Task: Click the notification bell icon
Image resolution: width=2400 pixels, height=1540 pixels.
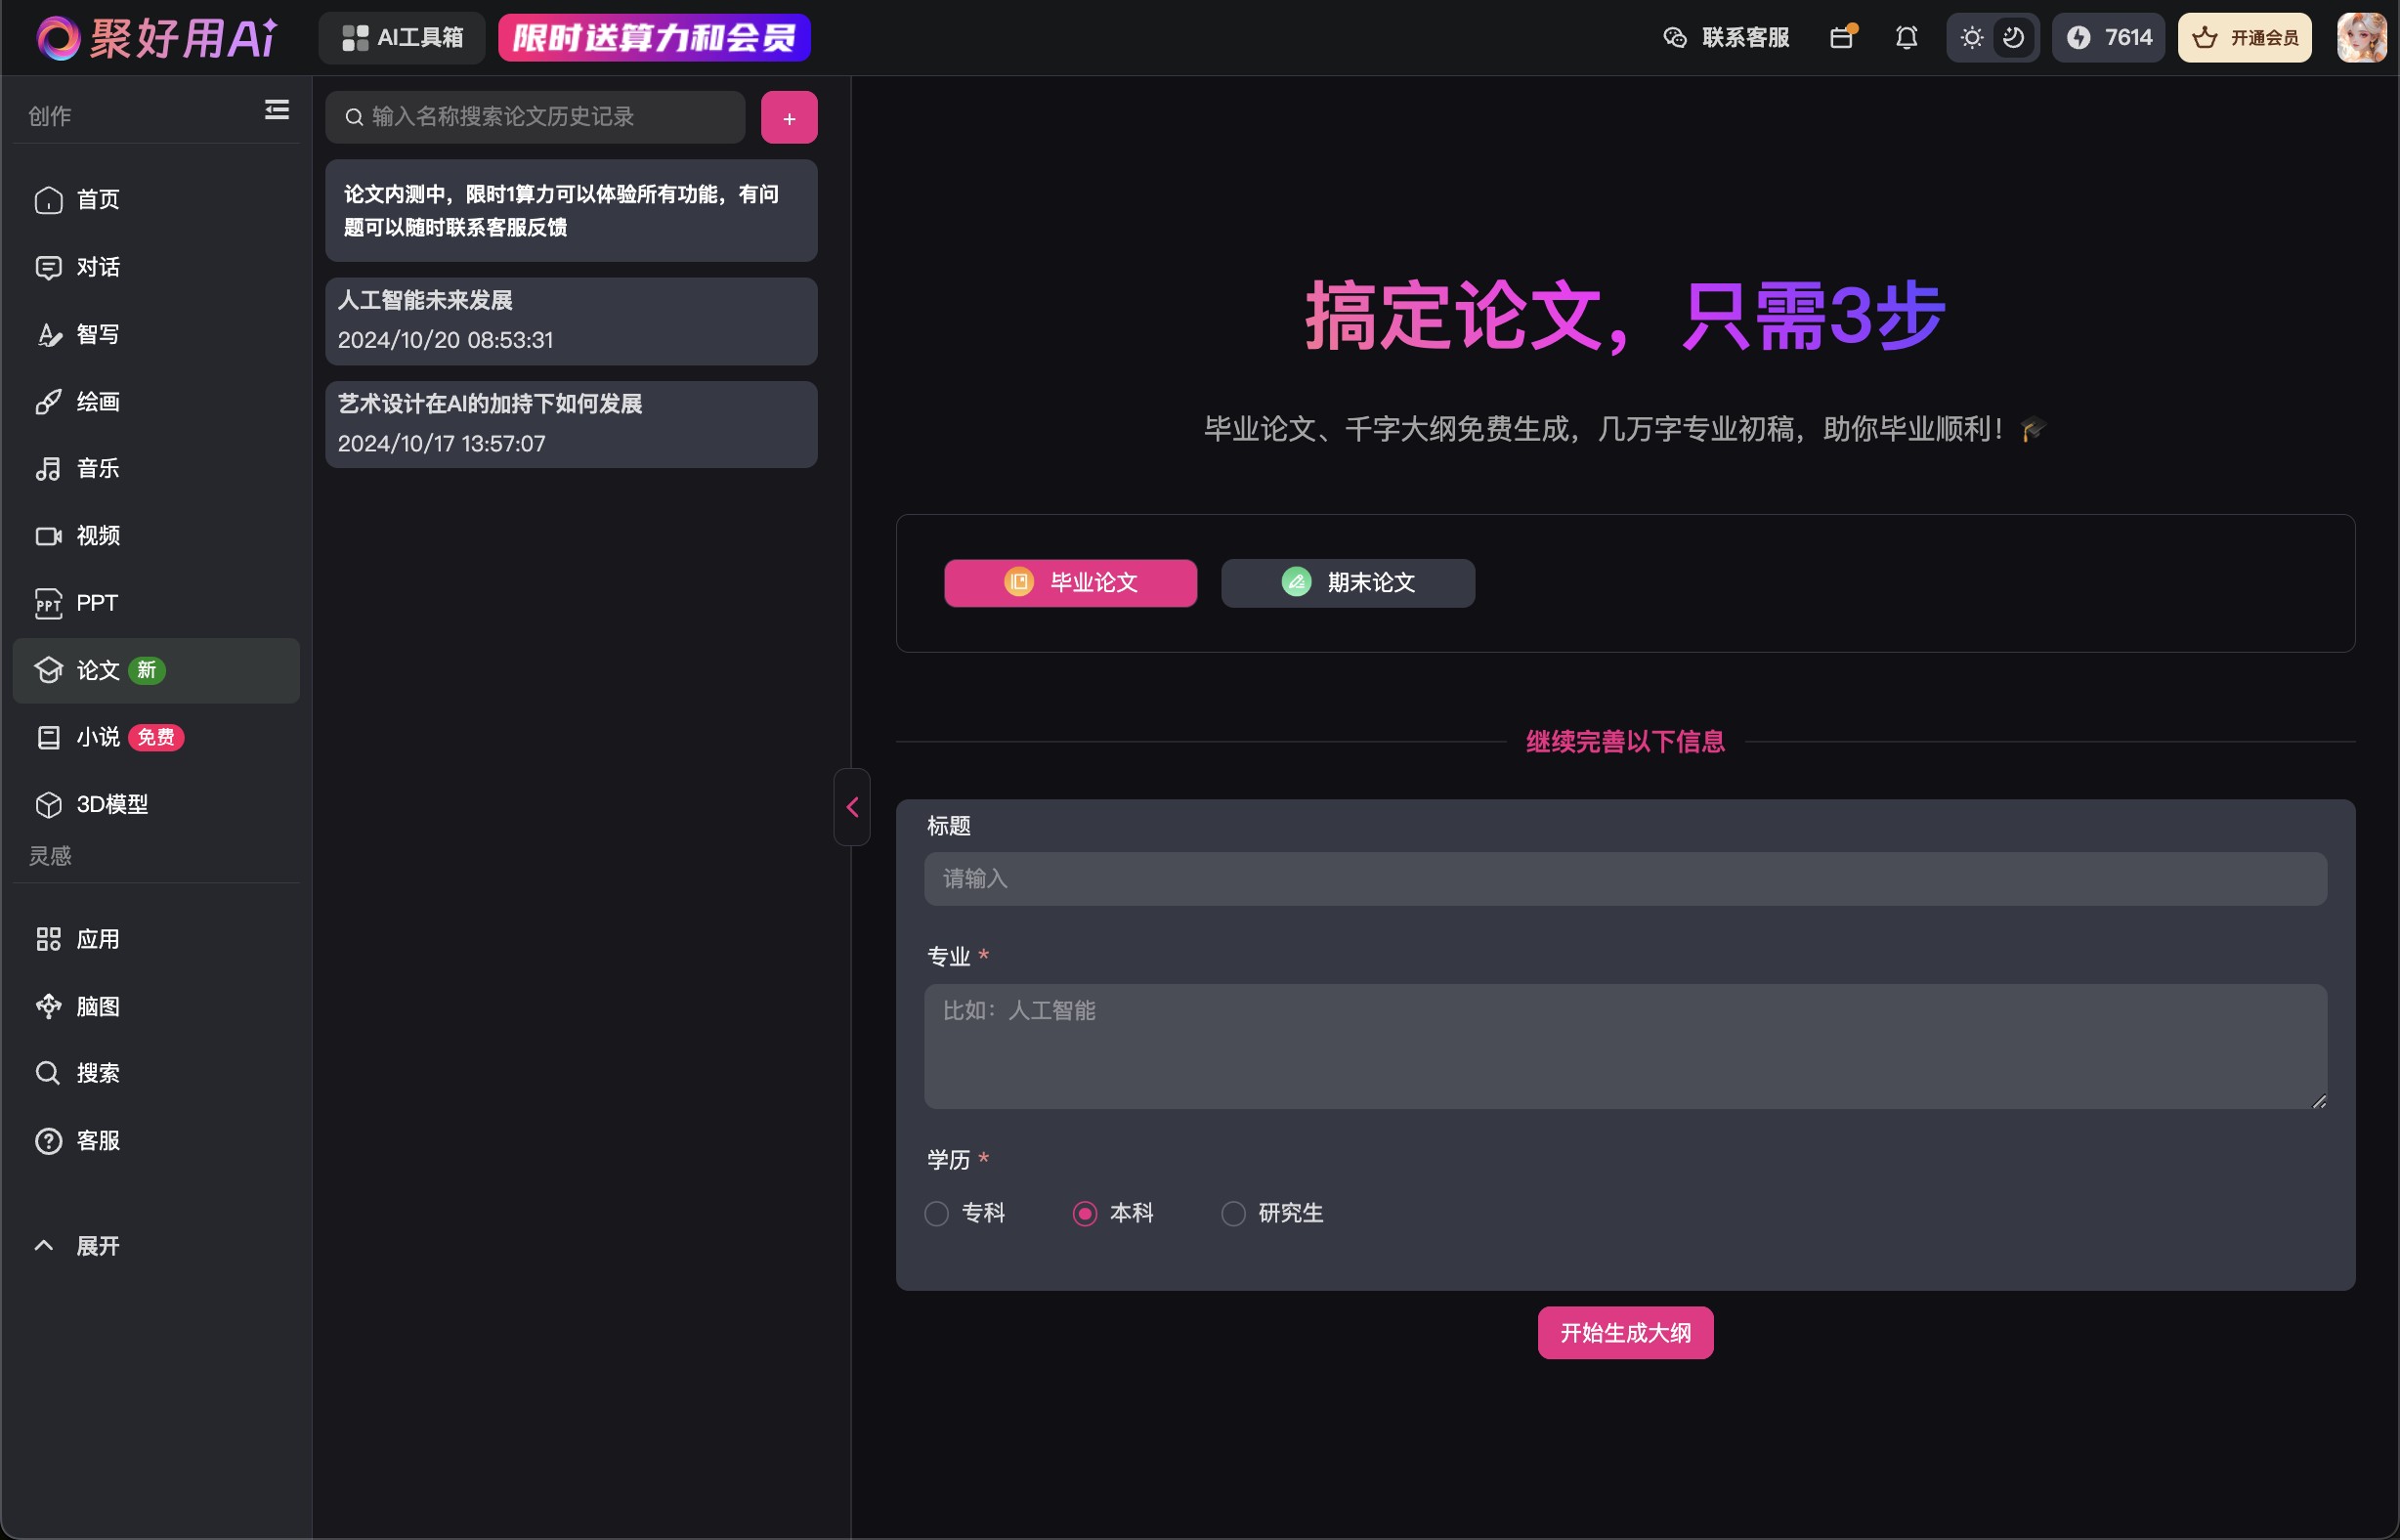Action: pyautogui.click(x=1906, y=38)
